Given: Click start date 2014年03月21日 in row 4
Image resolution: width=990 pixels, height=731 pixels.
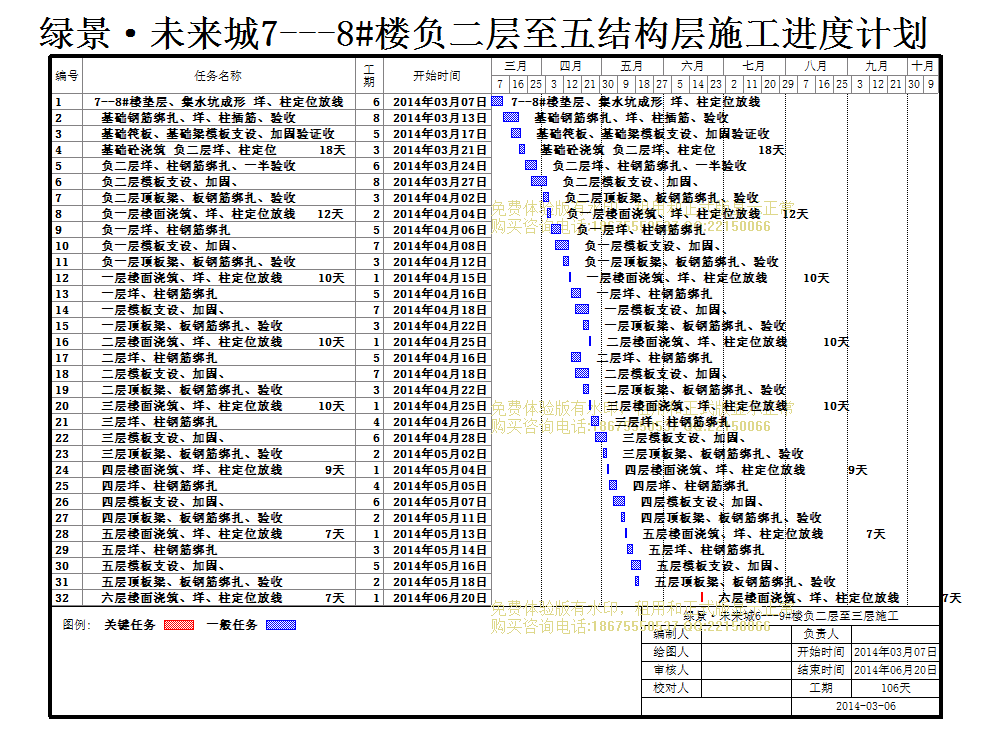Looking at the screenshot, I should (x=439, y=150).
